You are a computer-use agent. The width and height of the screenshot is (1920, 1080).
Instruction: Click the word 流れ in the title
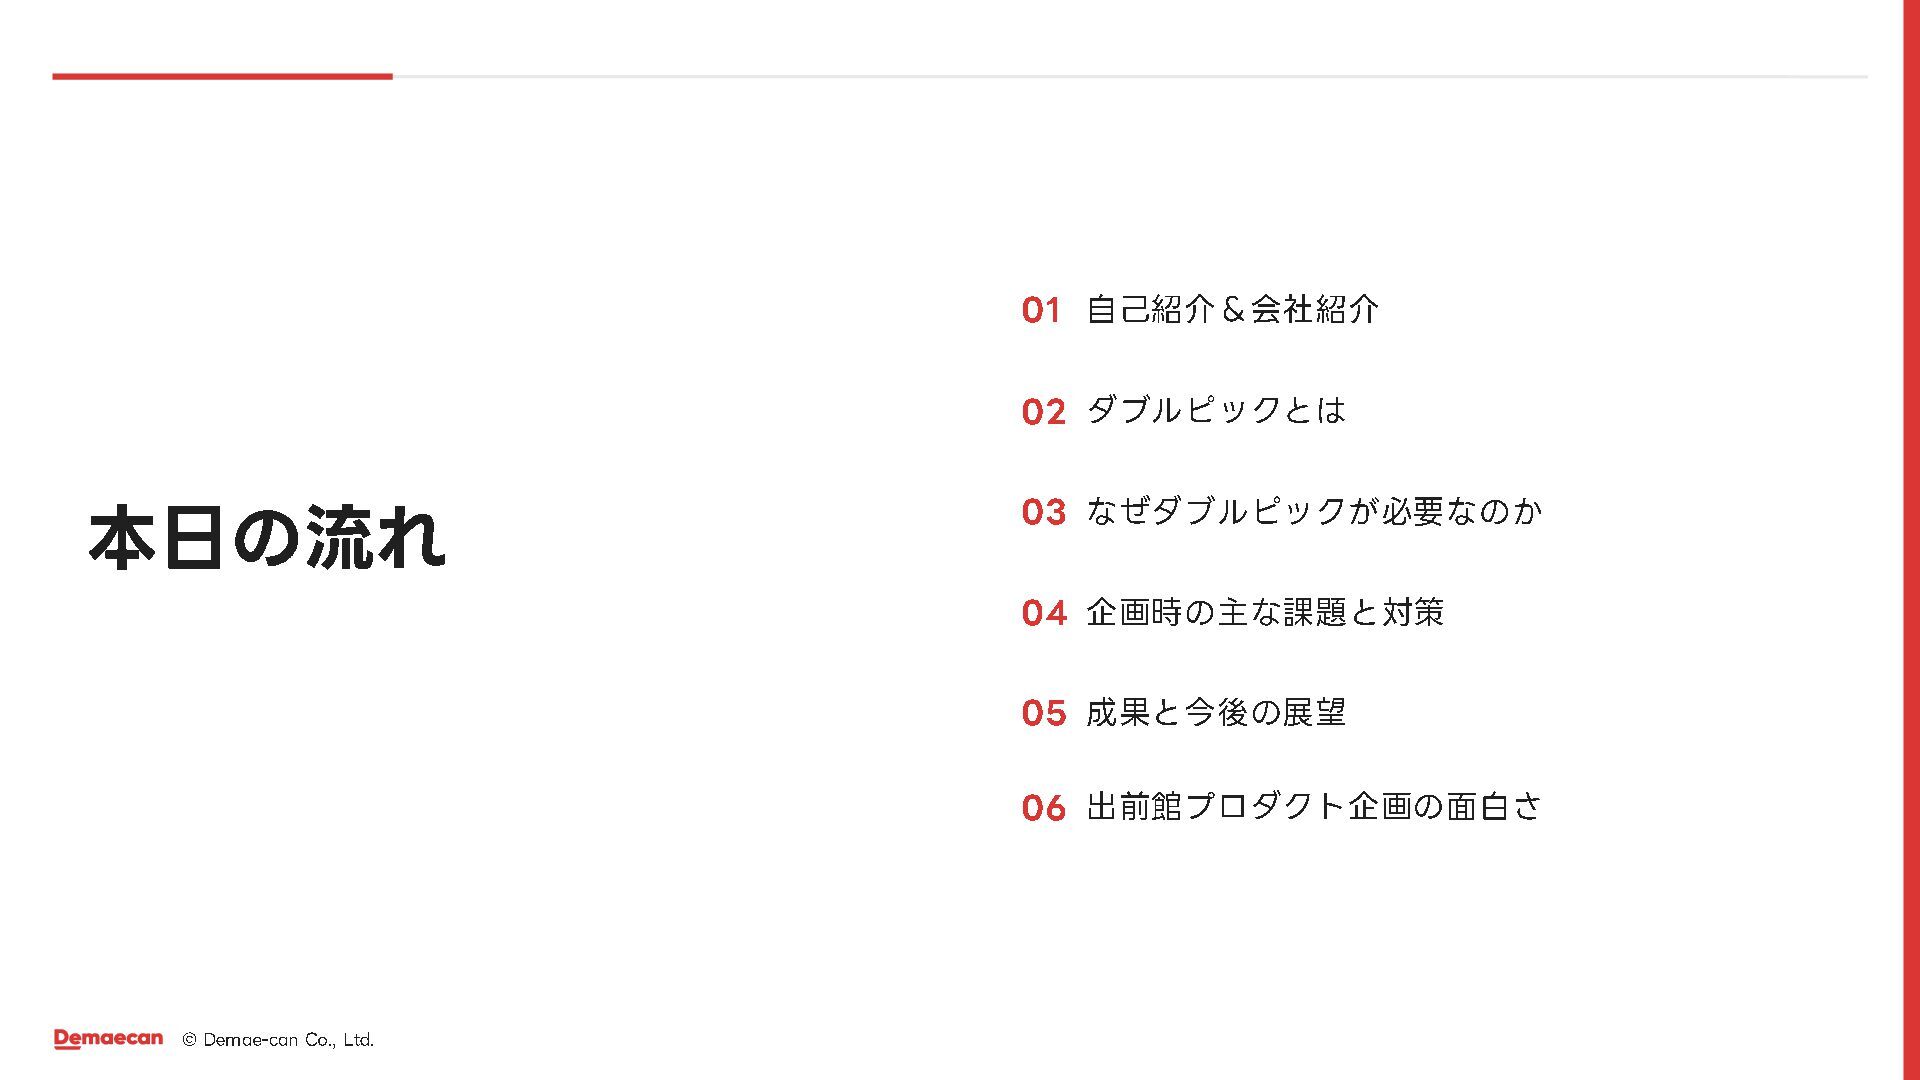[376, 538]
